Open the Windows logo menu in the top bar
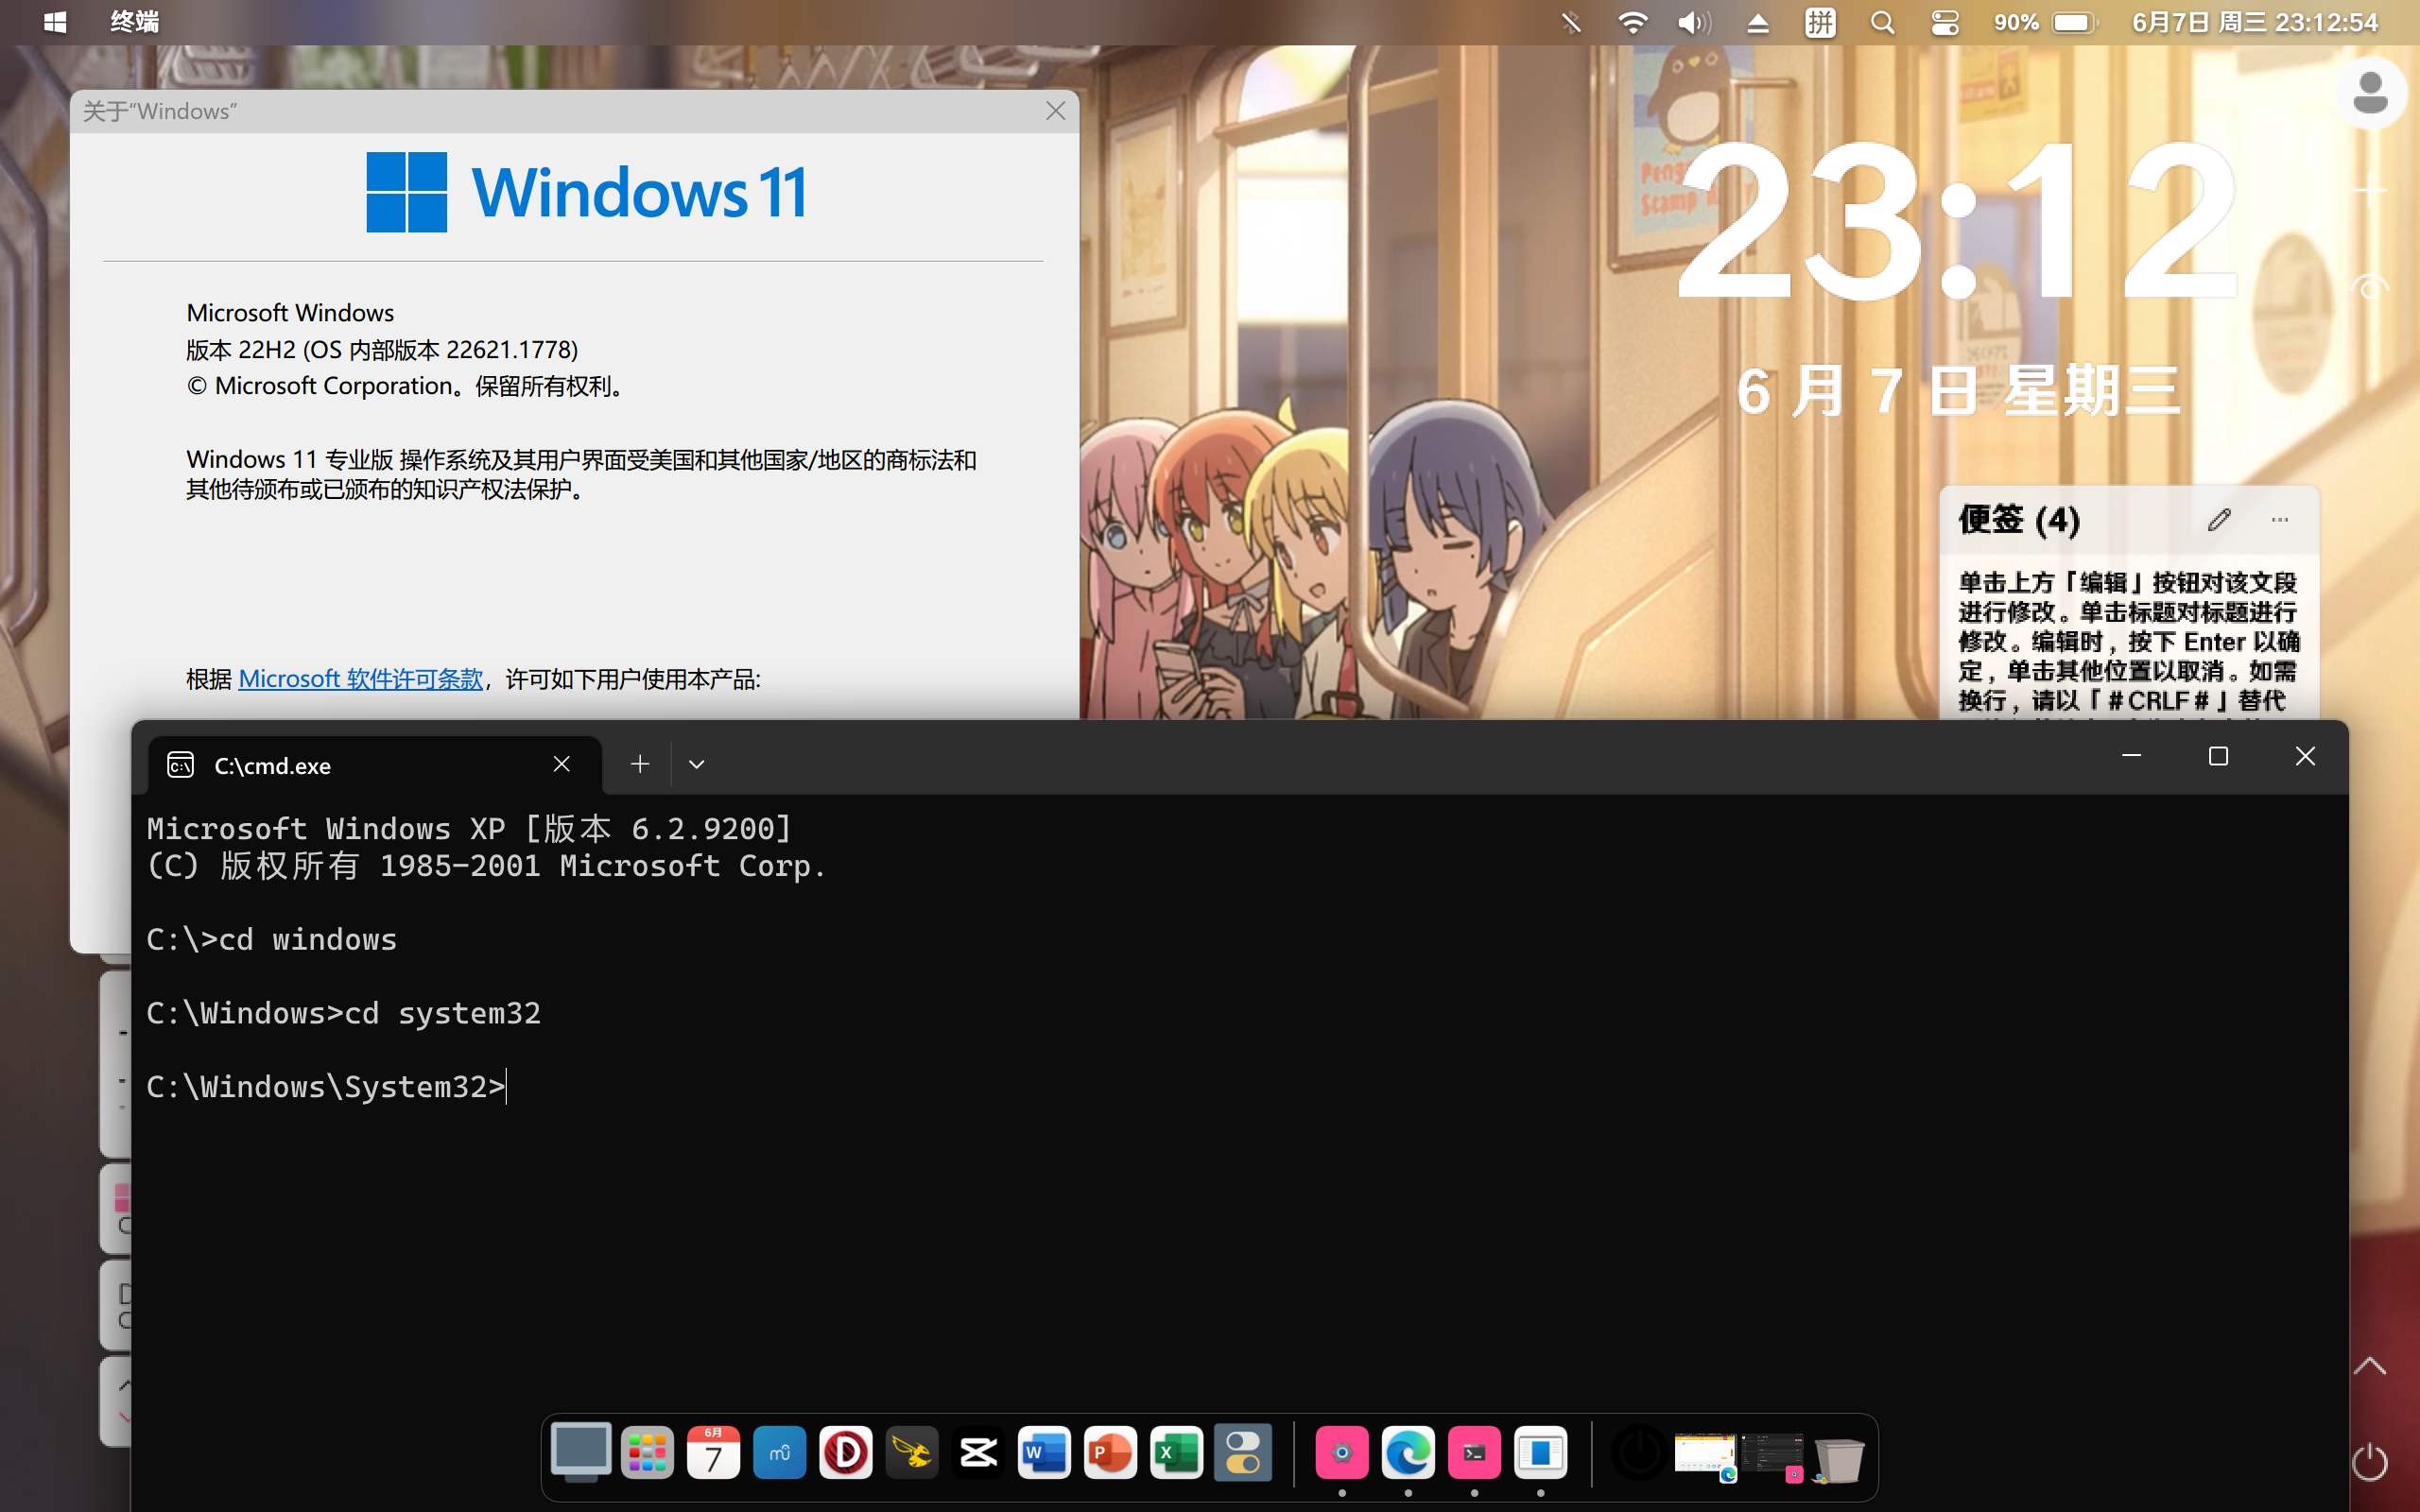This screenshot has height=1512, width=2420. tap(55, 22)
